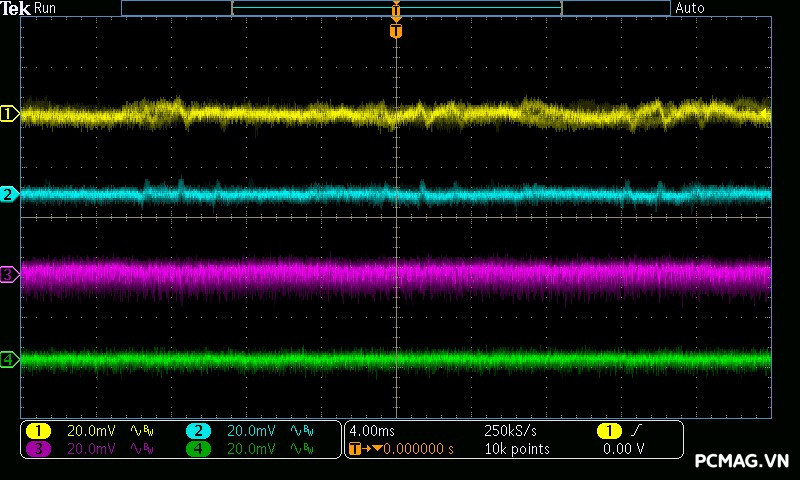Click the trigger source 1 badge with edge symbol
Viewport: 800px width, 480px height.
tap(609, 431)
